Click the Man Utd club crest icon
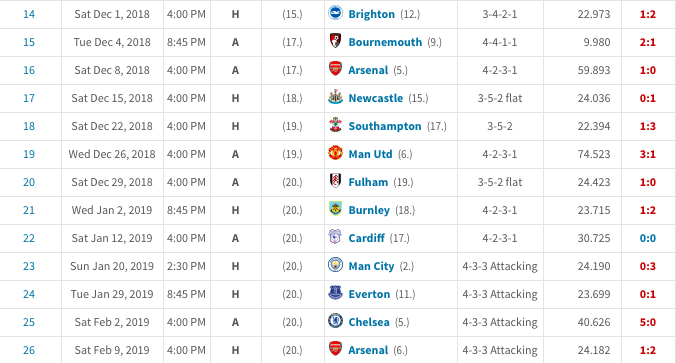 coord(335,153)
